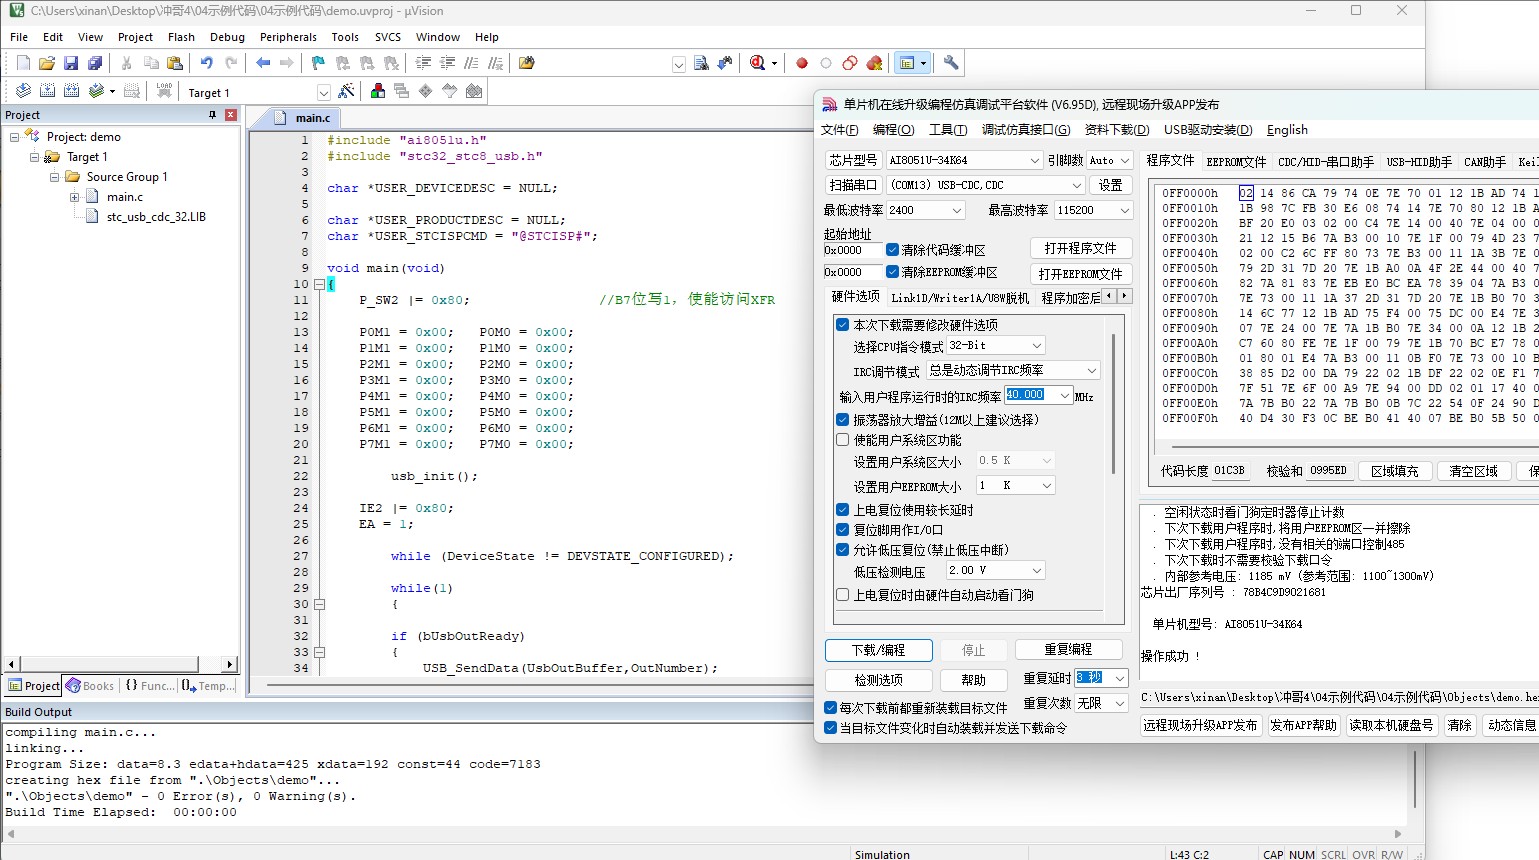The height and width of the screenshot is (860, 1539).
Task: Open the 重复次数 无限 dropdown
Action: [x=1119, y=703]
